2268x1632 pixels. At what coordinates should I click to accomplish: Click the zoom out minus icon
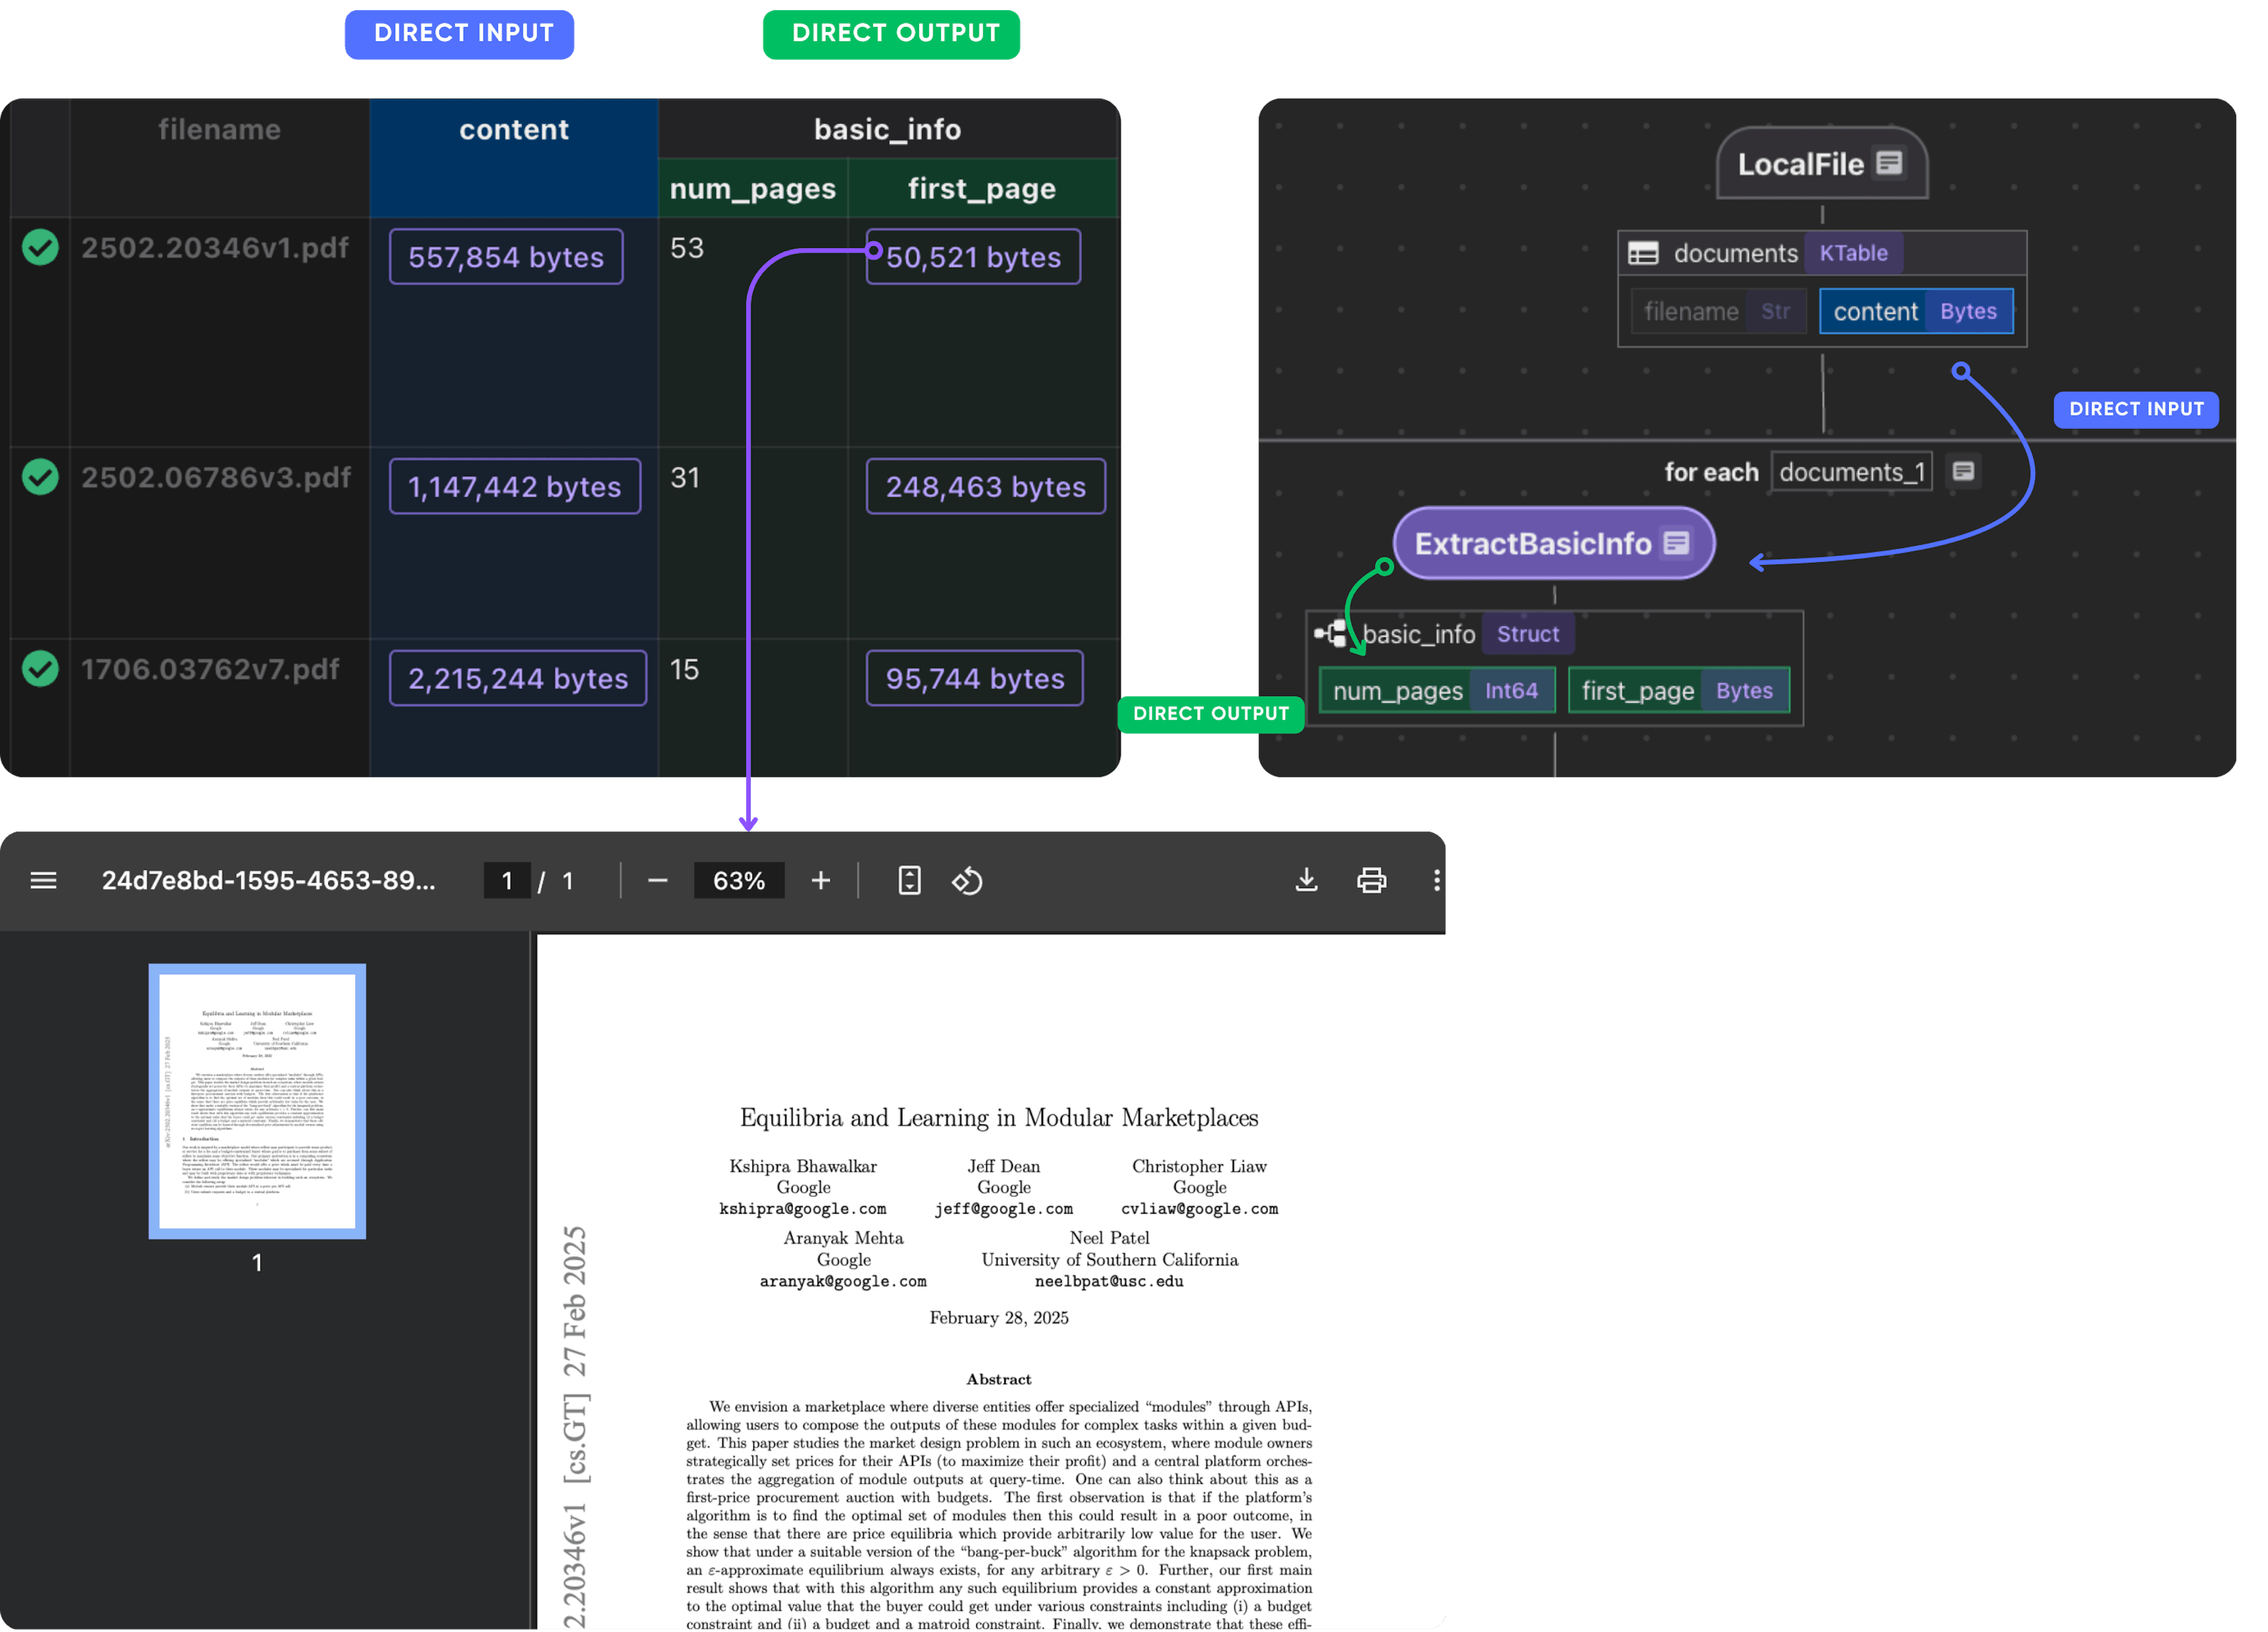pyautogui.click(x=657, y=880)
